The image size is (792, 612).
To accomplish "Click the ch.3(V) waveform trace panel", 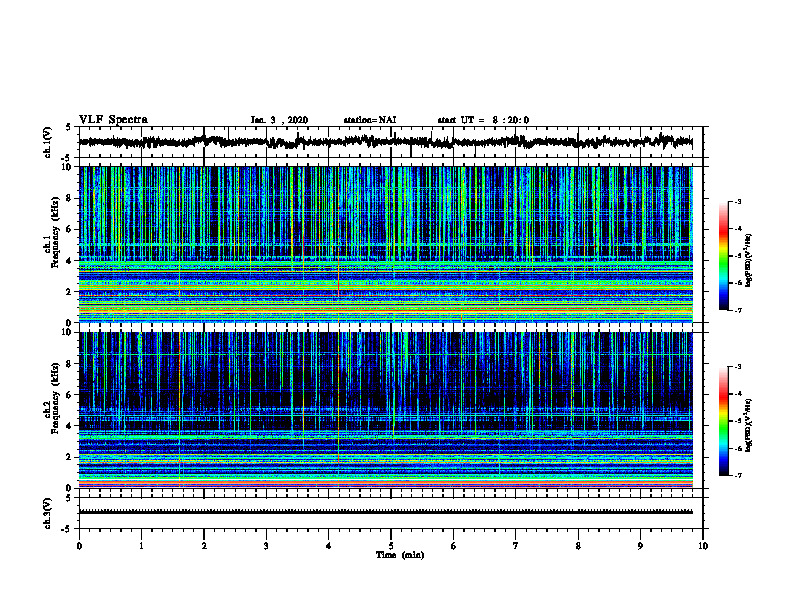I will [x=391, y=513].
